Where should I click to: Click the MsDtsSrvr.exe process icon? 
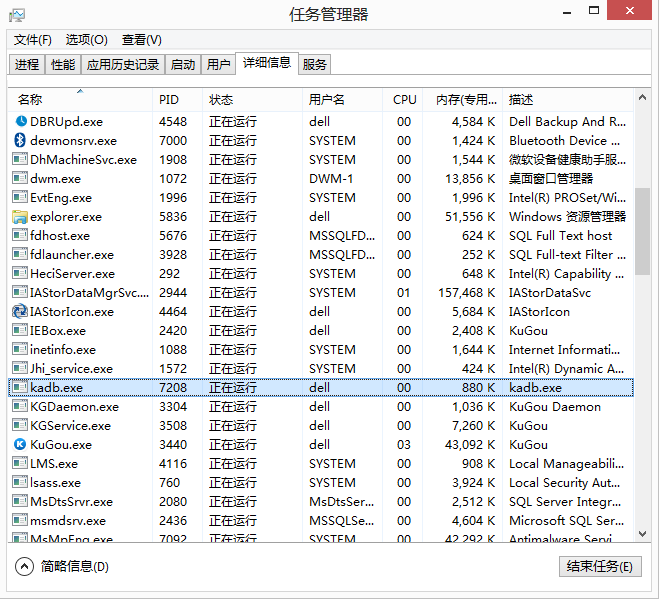tap(20, 501)
